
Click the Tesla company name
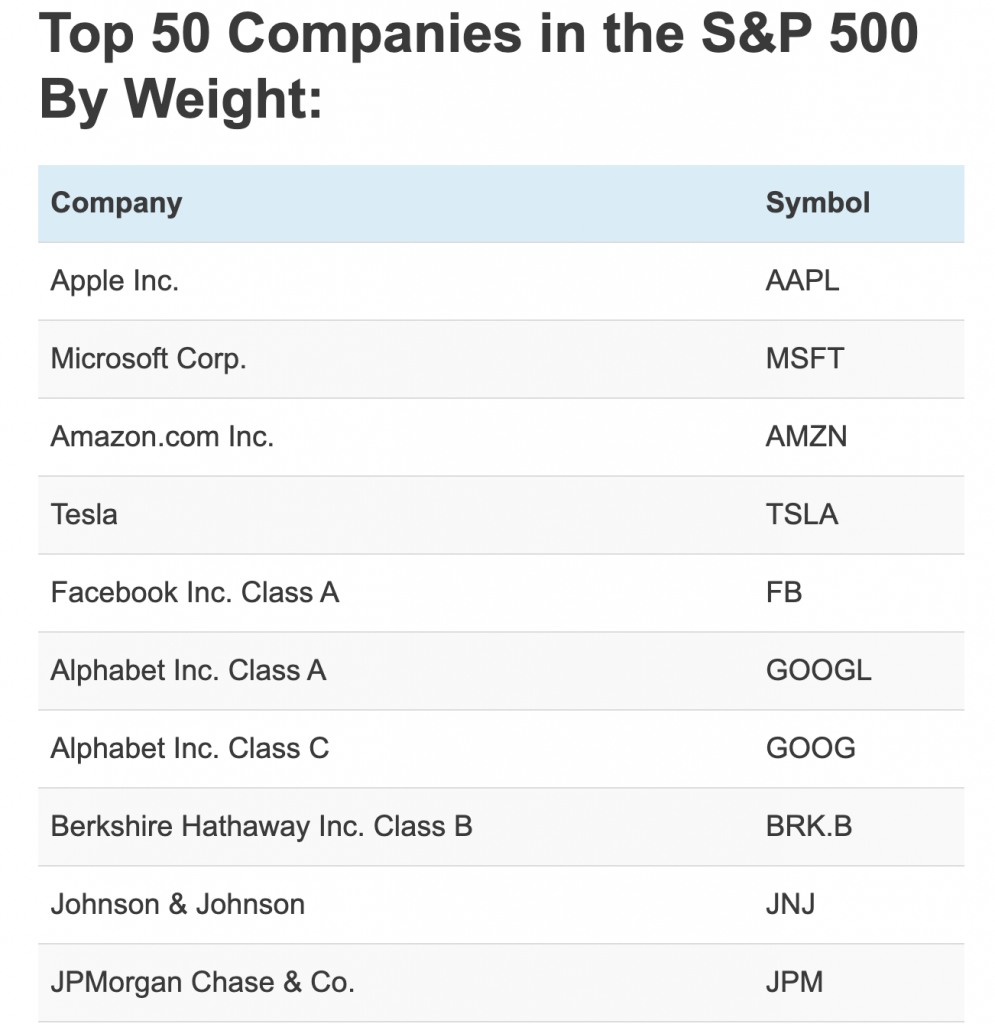tap(84, 515)
